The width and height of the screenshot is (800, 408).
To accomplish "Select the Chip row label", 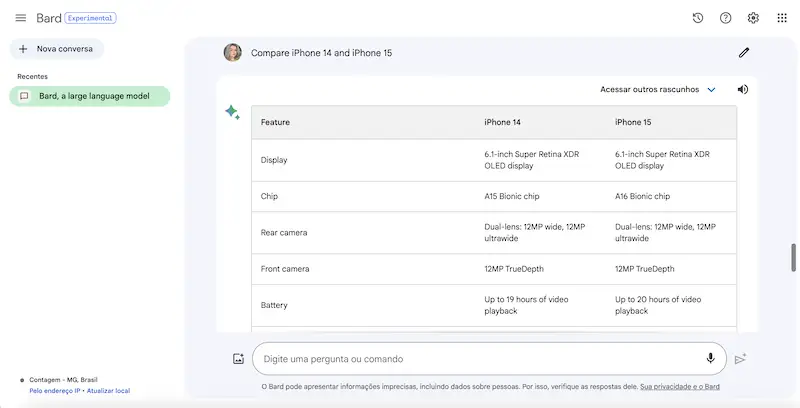I will (x=269, y=196).
